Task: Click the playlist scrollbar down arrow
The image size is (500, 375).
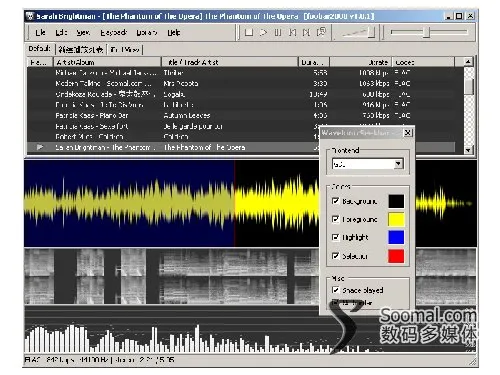Action: coord(468,150)
